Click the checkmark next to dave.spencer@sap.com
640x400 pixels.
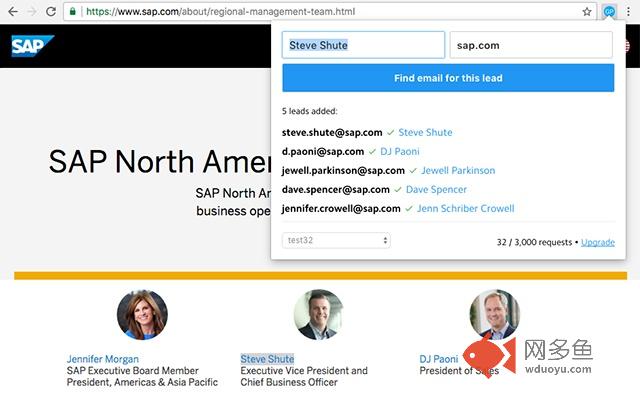(398, 190)
